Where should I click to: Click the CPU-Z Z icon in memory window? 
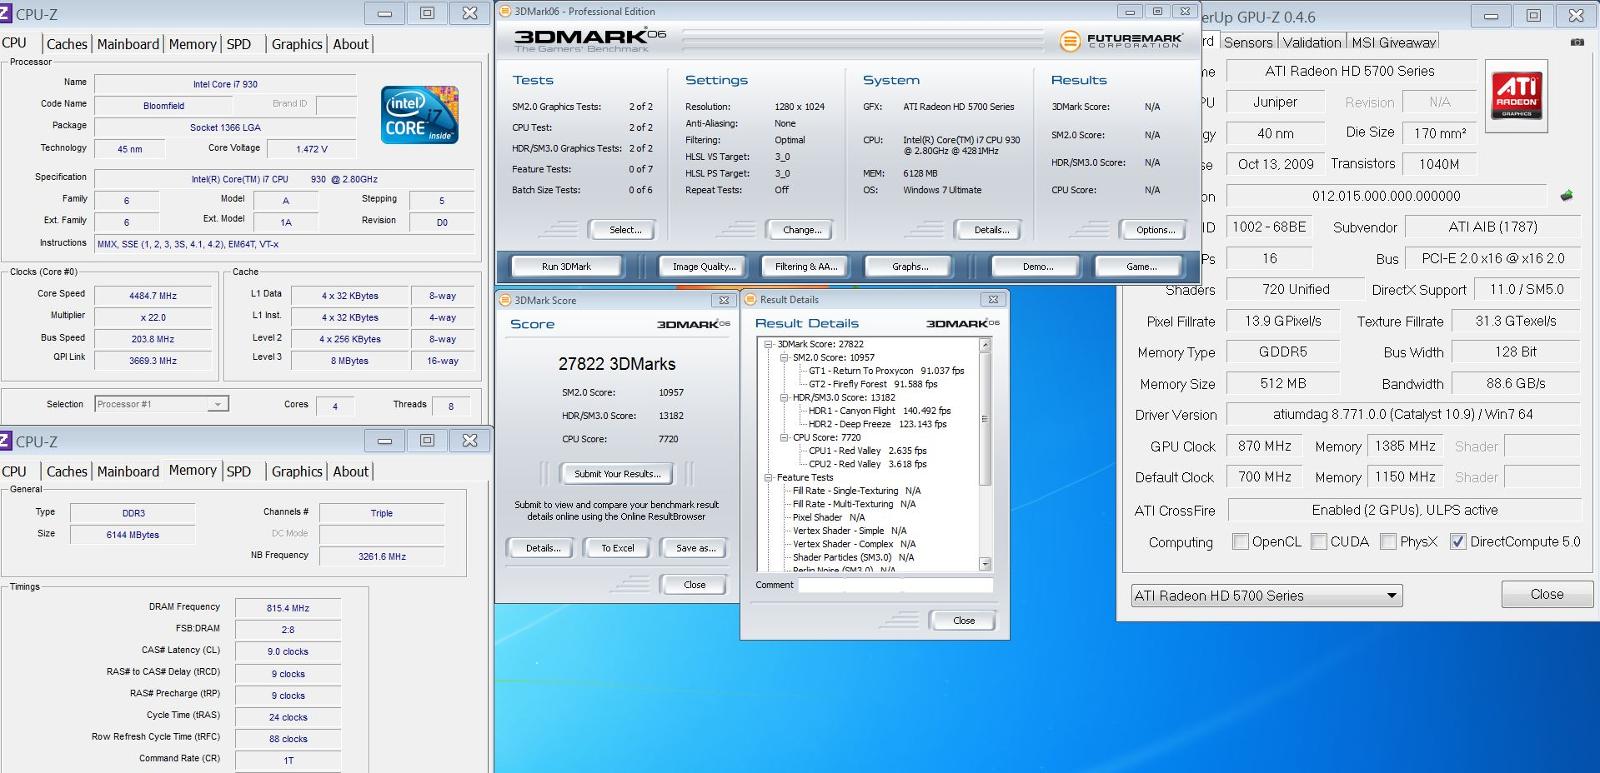coord(5,441)
